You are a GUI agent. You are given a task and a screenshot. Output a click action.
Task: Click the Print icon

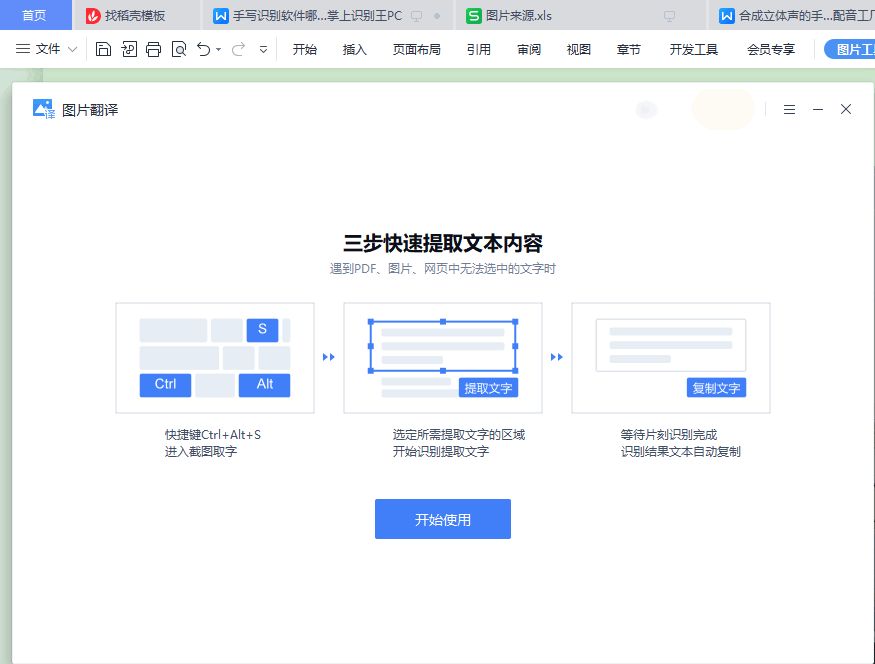[153, 49]
